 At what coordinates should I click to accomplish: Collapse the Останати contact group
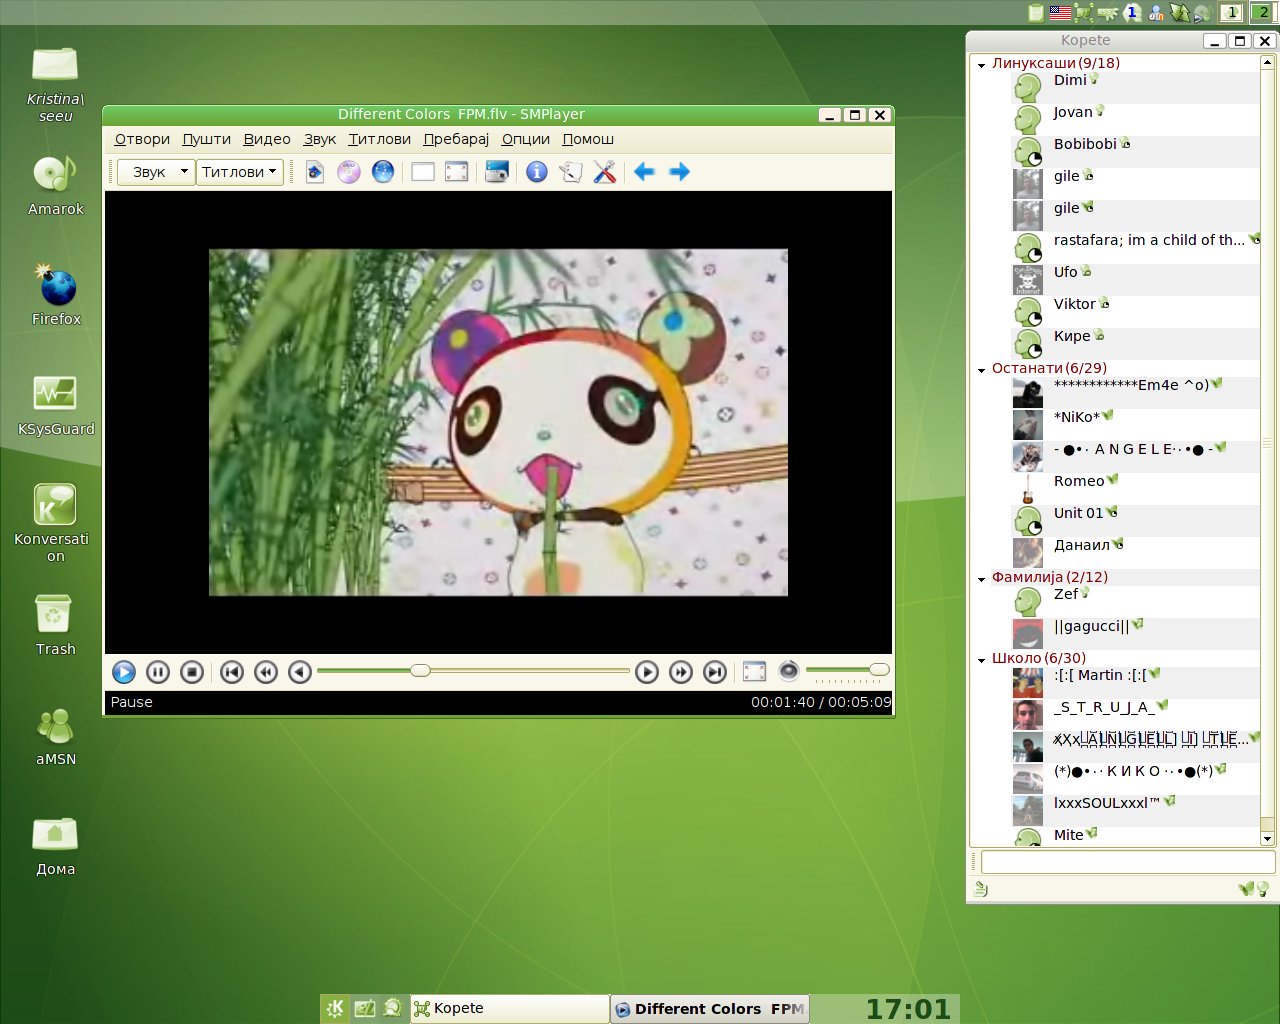point(981,369)
